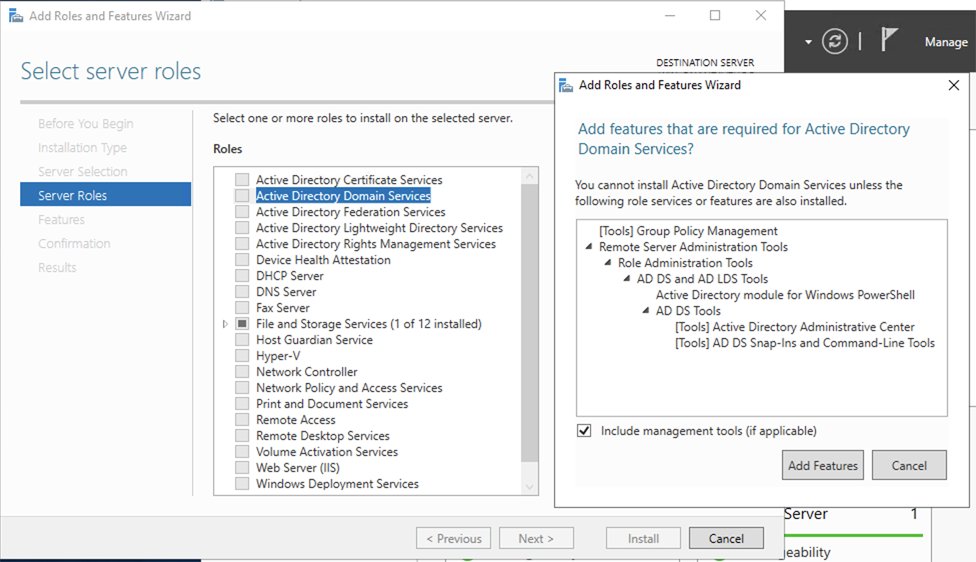The height and width of the screenshot is (562, 976).
Task: Select Print and Document Services text
Action: 332,404
